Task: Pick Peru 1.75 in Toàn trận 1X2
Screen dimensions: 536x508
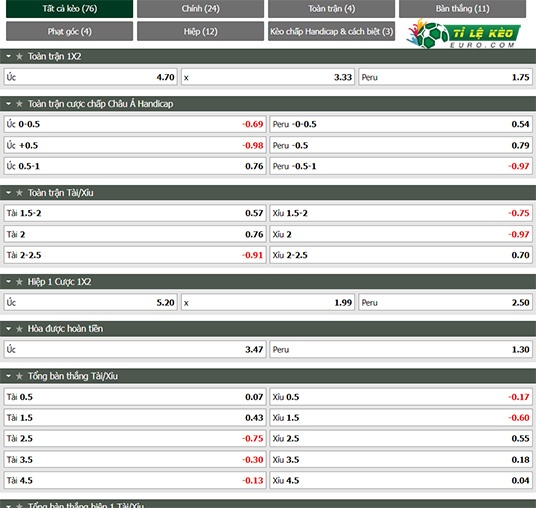Action: pos(445,77)
